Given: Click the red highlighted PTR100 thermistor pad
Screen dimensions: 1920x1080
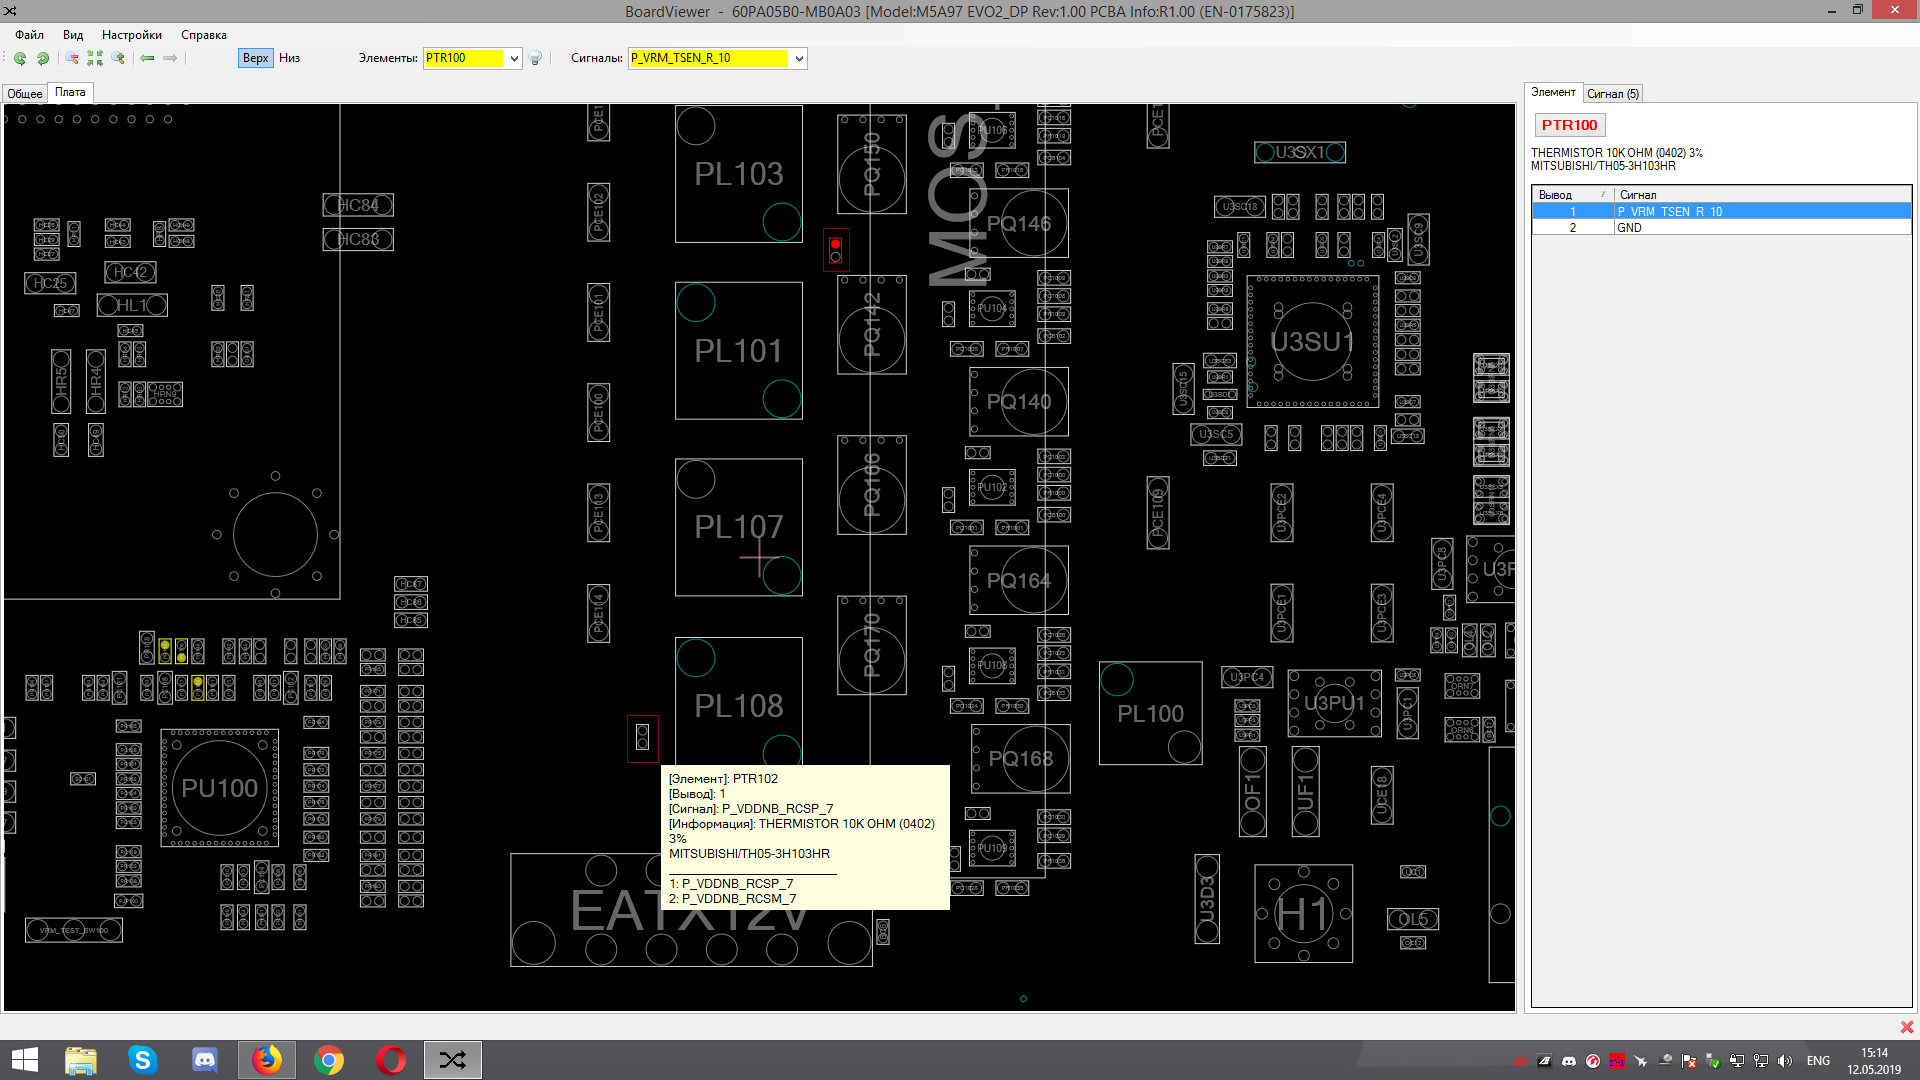Looking at the screenshot, I should tap(836, 245).
